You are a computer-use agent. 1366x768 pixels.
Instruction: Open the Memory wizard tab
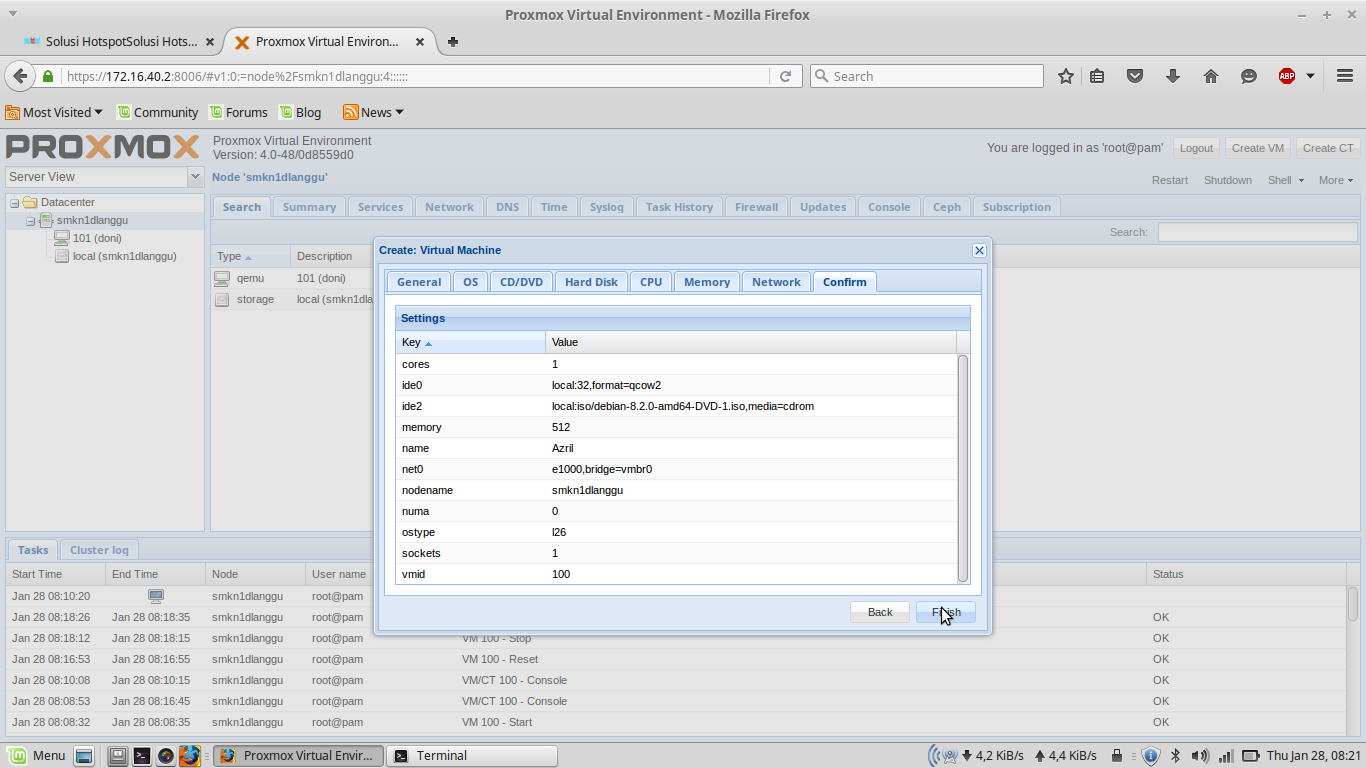(x=707, y=282)
